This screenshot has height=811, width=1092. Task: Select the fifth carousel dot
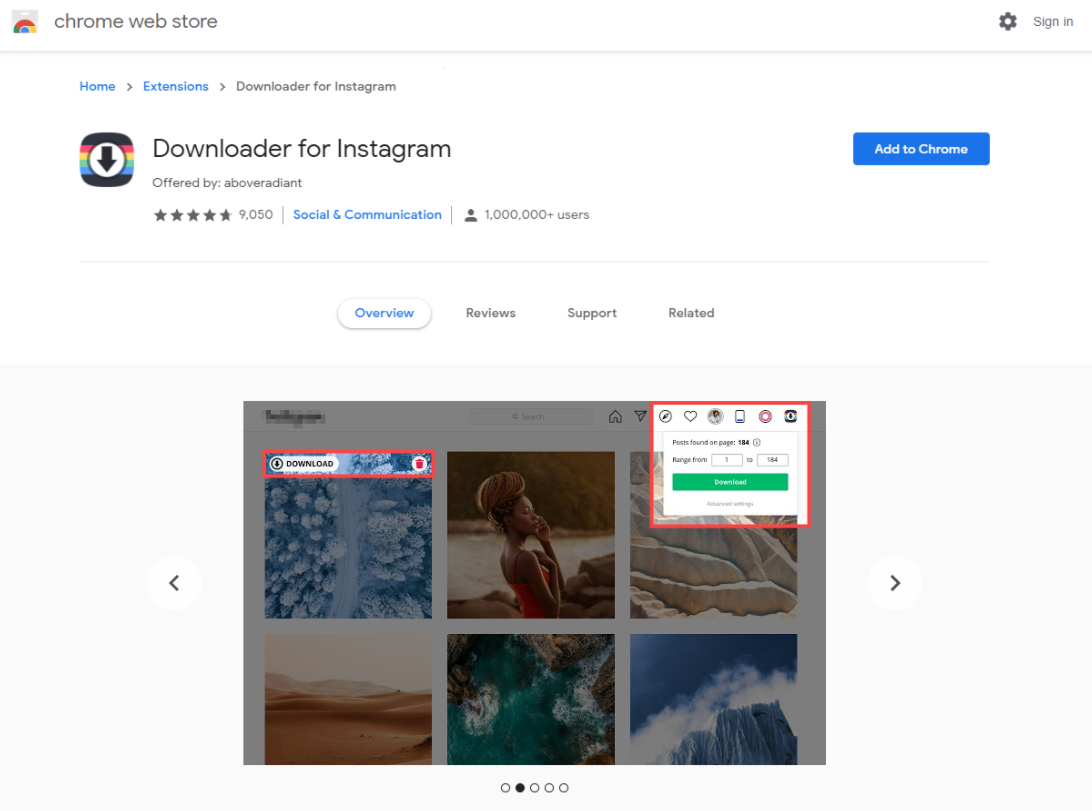[564, 788]
